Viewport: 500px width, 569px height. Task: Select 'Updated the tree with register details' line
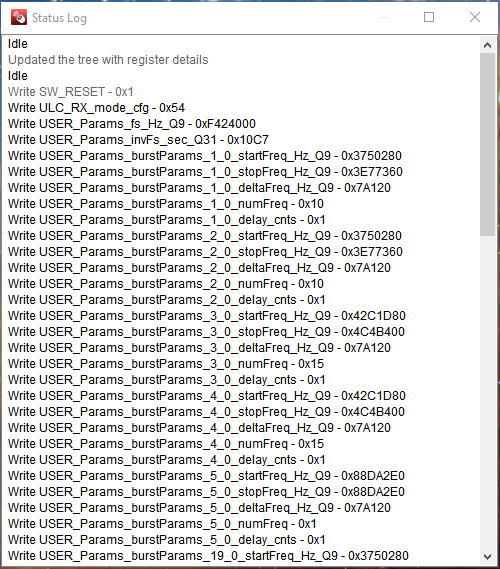click(108, 60)
